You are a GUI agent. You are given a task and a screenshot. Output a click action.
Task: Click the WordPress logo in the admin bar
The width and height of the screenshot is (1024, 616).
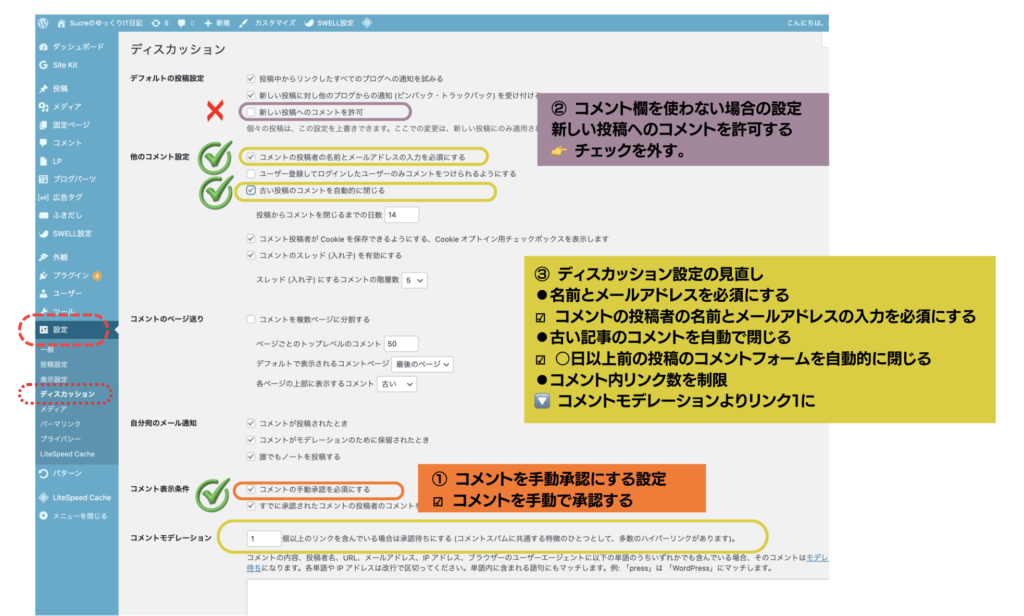(42, 21)
